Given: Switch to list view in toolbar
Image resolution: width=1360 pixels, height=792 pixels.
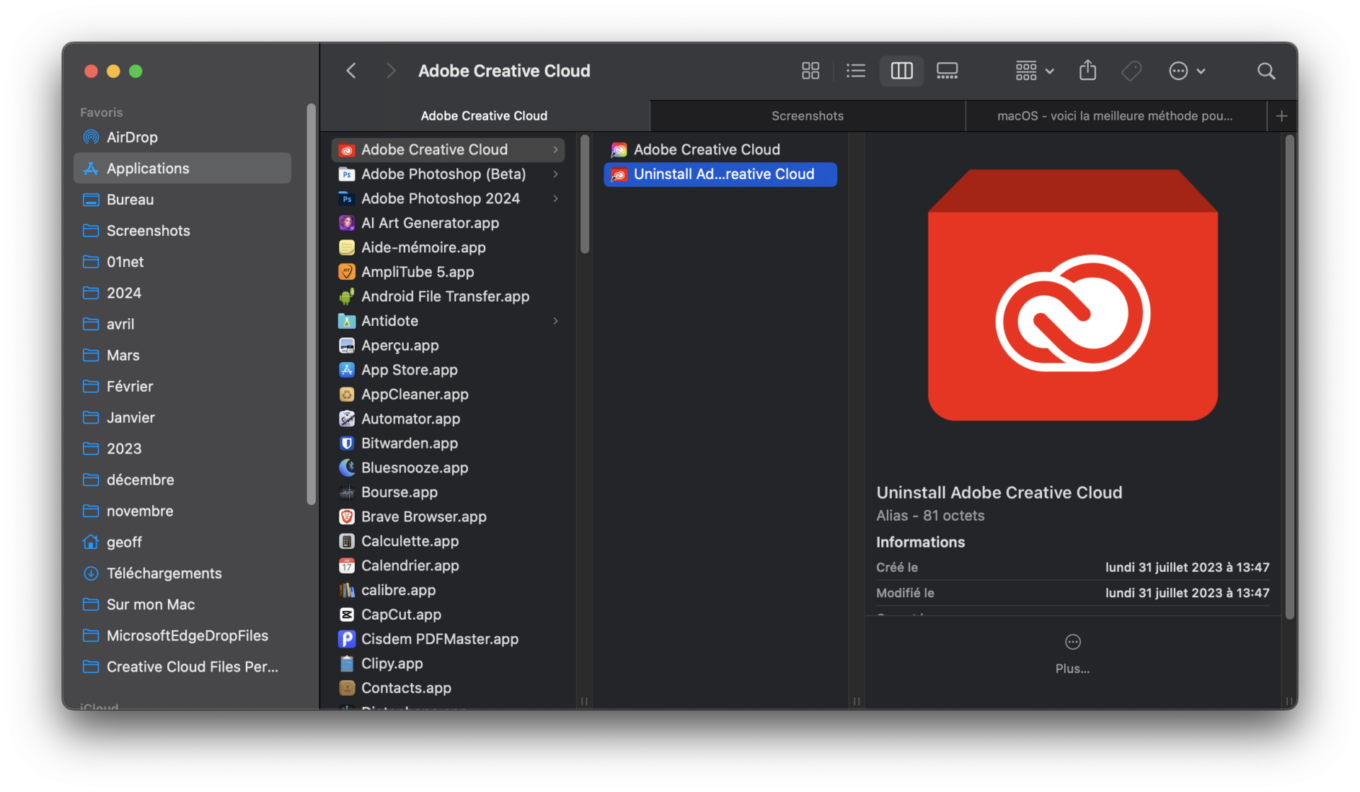Looking at the screenshot, I should [856, 71].
